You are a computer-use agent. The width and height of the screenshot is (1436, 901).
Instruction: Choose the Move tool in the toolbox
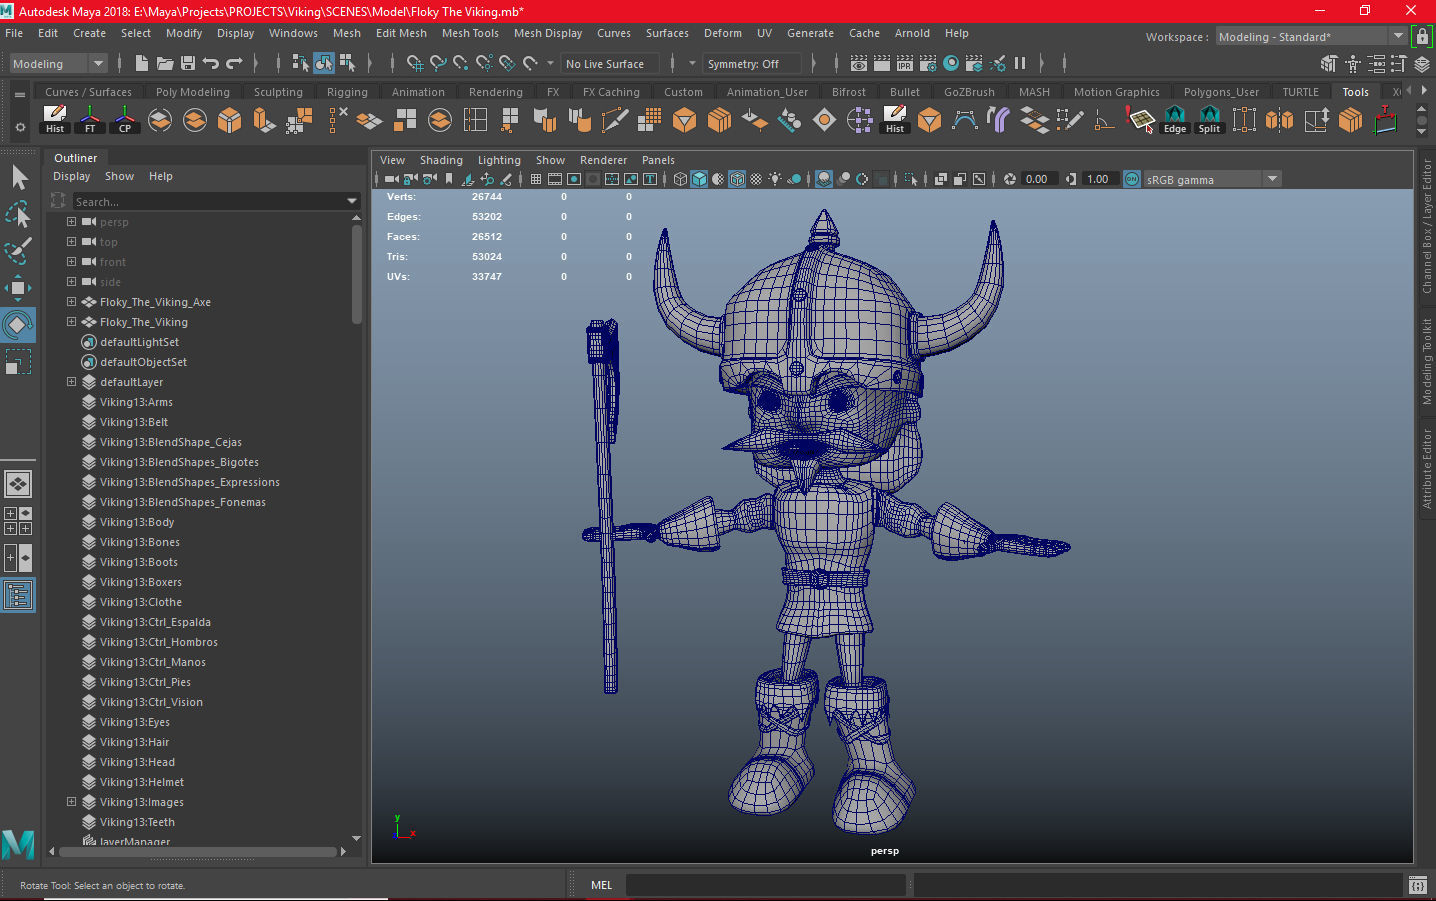click(19, 288)
